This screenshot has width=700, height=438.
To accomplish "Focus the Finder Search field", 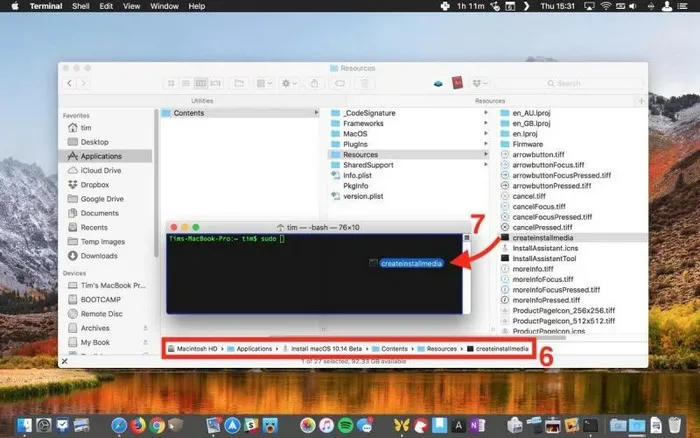I will click(x=569, y=83).
